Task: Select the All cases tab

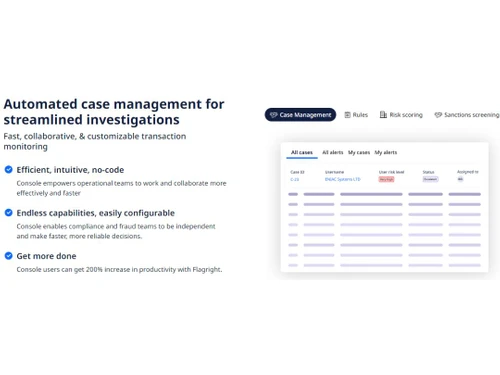Action: tap(302, 152)
